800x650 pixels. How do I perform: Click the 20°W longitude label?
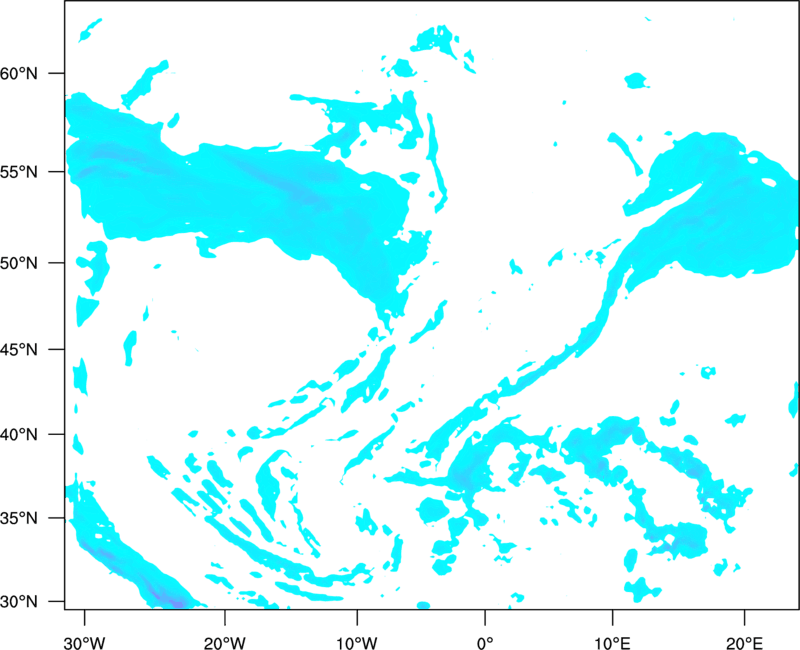pyautogui.click(x=224, y=643)
